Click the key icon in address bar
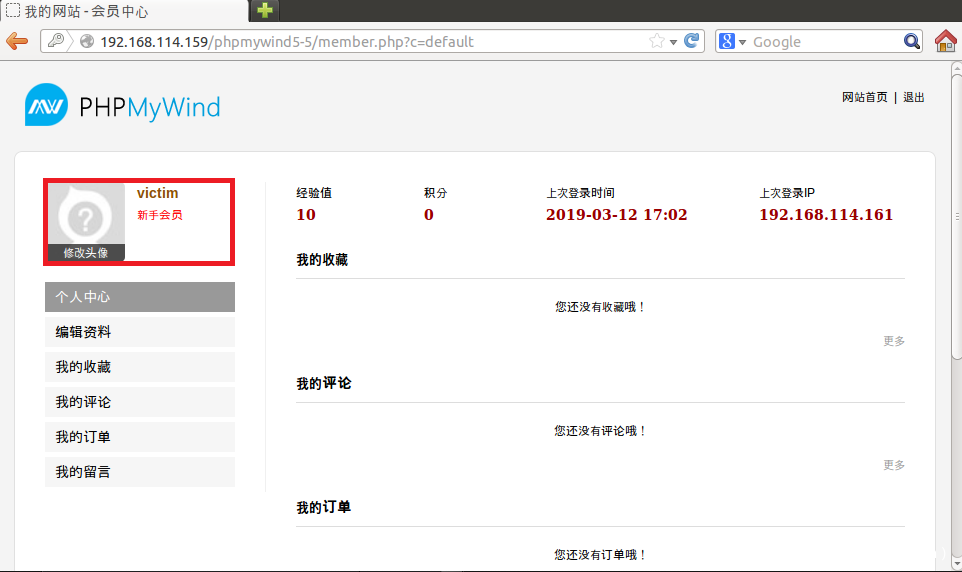Screen dimensions: 962x572 tap(56, 41)
